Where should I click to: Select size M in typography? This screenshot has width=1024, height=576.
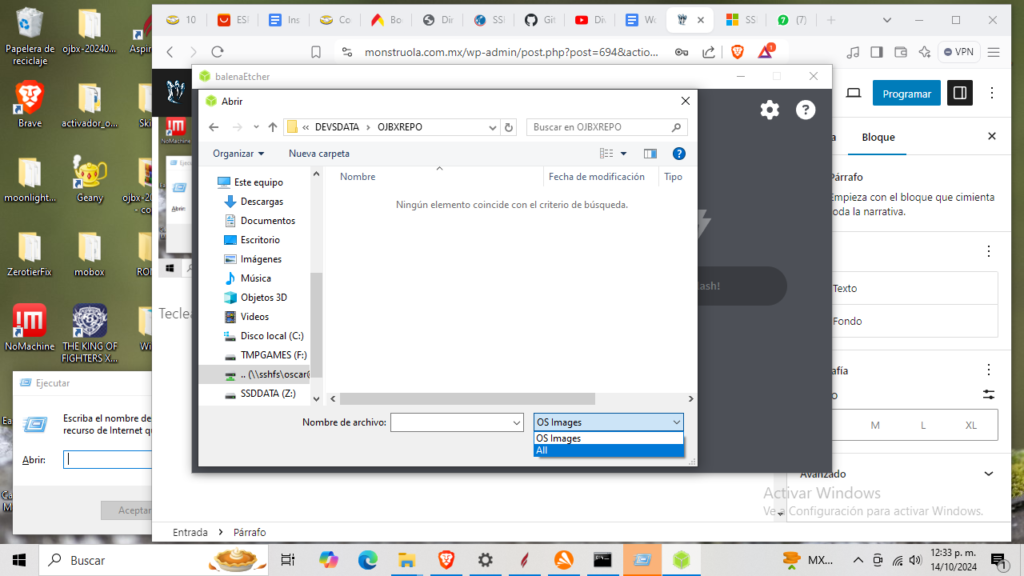pyautogui.click(x=874, y=425)
